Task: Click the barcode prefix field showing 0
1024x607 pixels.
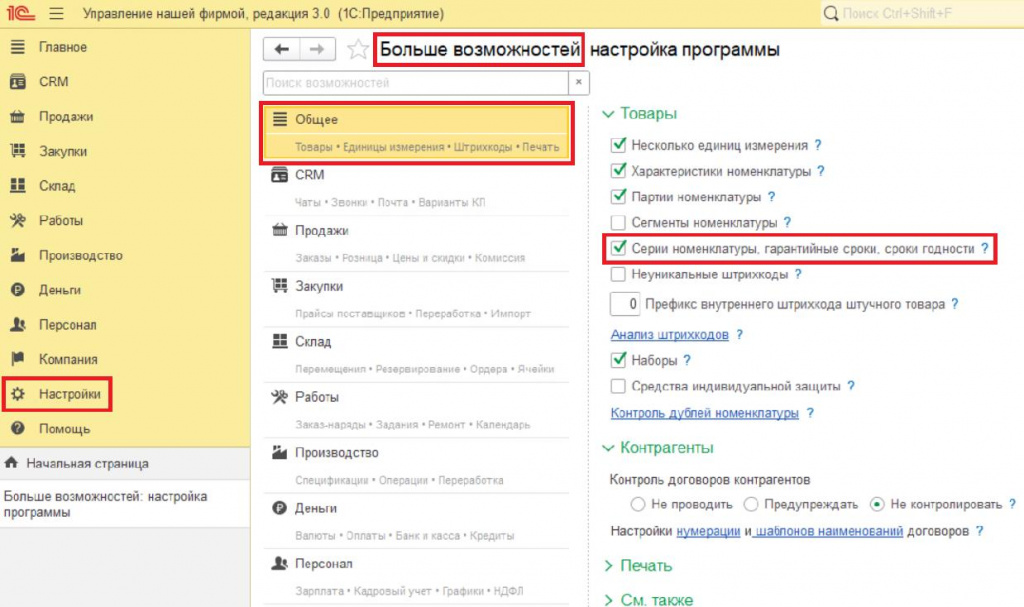Action: coord(625,304)
